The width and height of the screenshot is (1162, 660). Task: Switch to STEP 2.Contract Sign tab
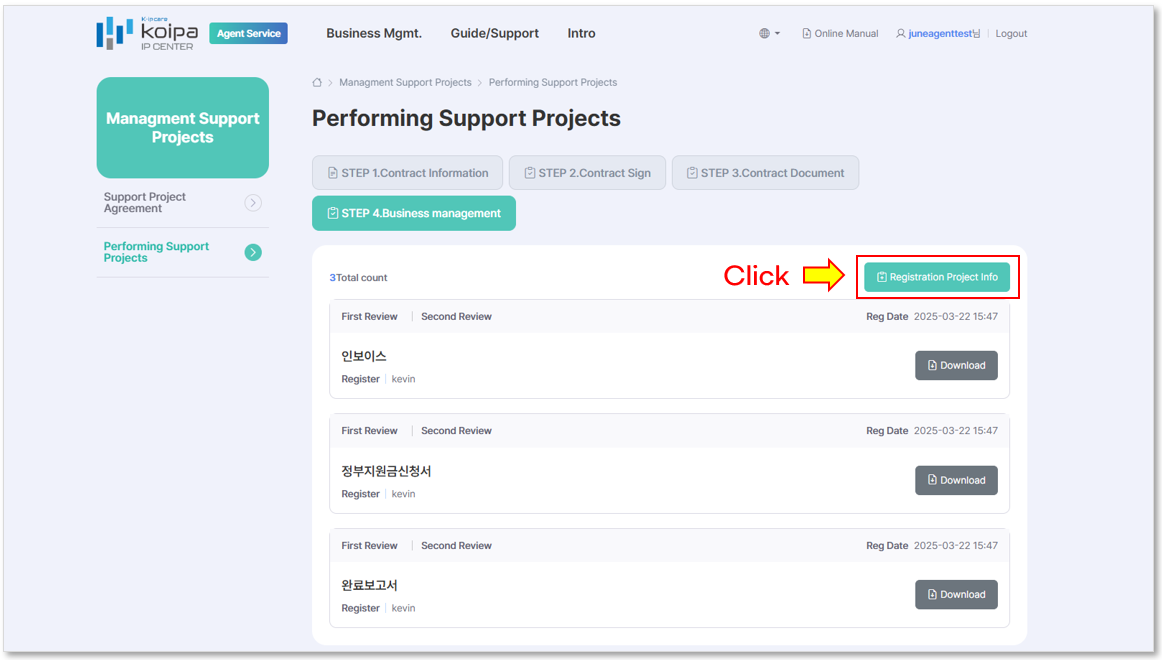point(588,173)
